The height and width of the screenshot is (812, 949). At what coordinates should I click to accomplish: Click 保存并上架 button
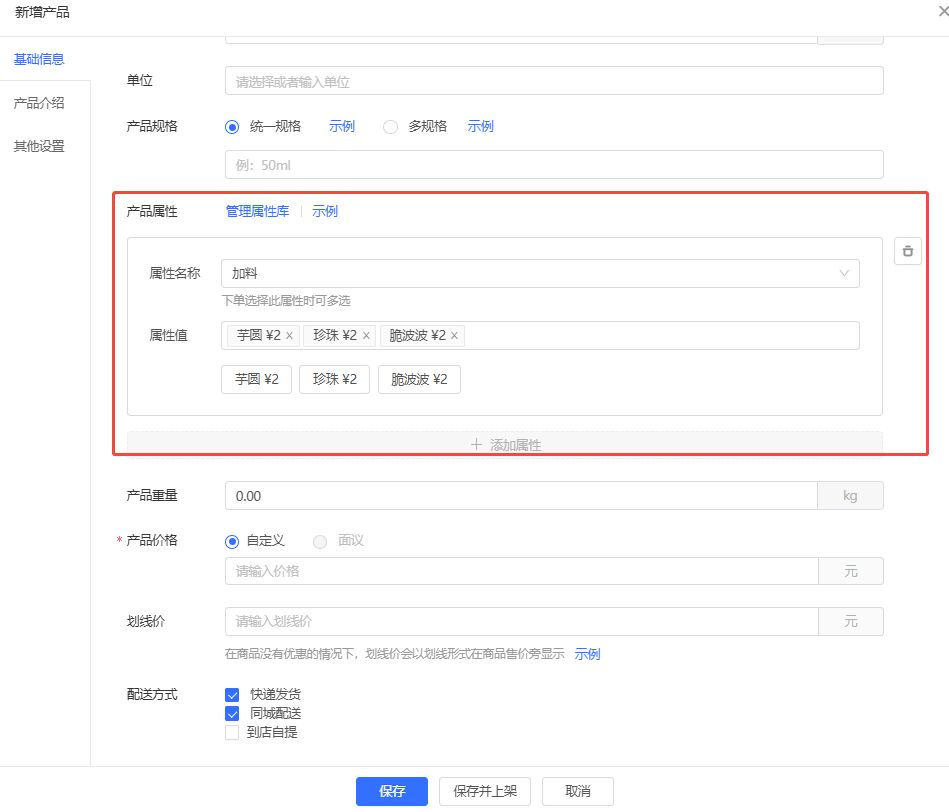click(x=485, y=791)
